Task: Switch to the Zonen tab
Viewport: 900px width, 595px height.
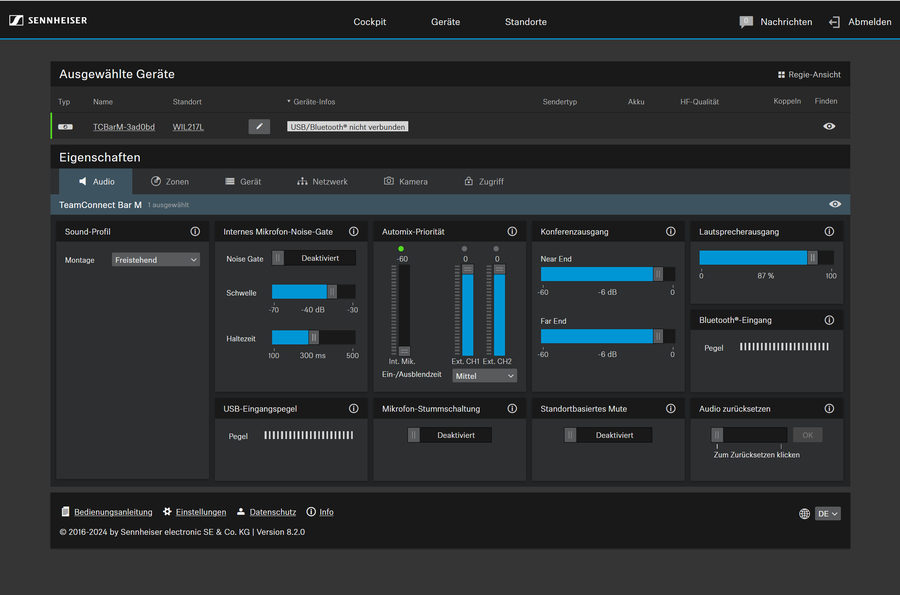Action: [x=170, y=181]
